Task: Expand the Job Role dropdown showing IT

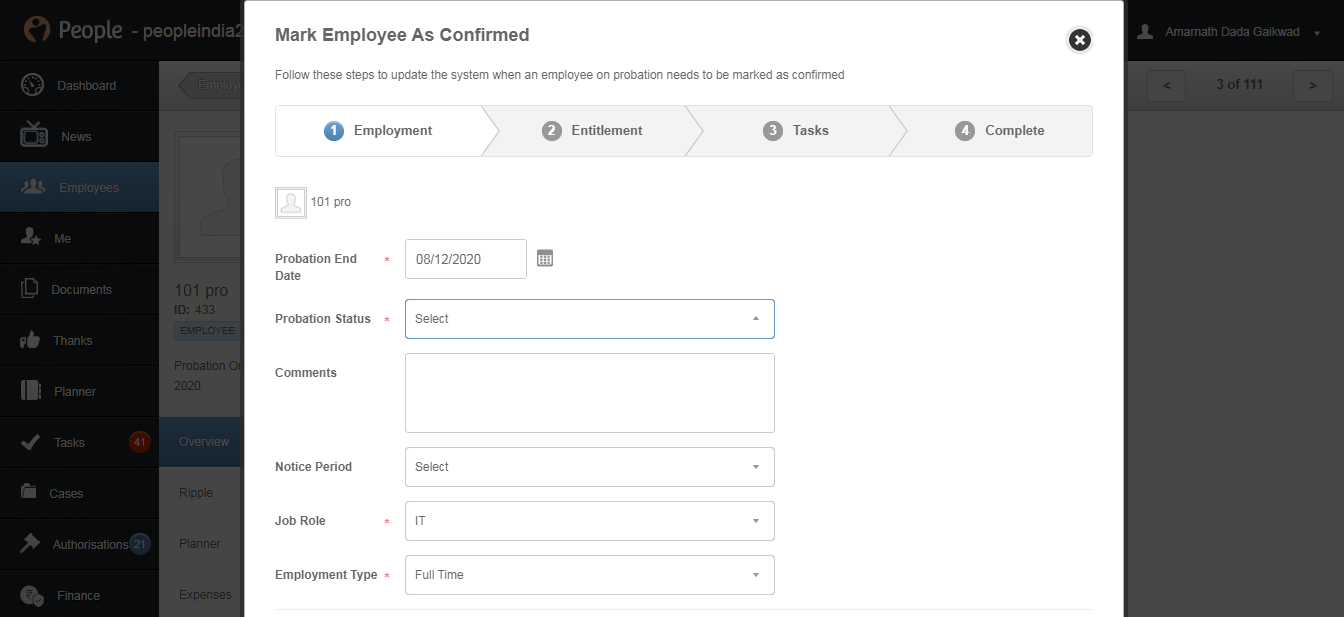Action: pos(589,521)
